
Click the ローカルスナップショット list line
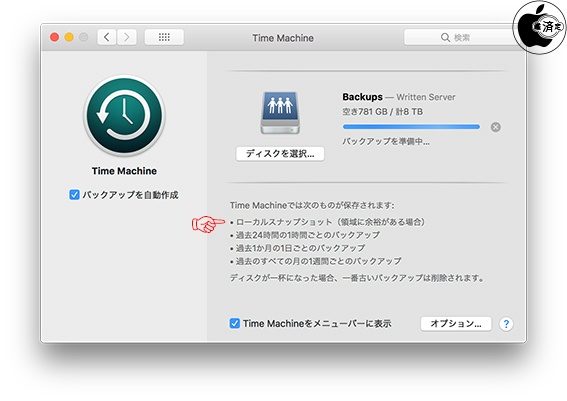click(327, 222)
